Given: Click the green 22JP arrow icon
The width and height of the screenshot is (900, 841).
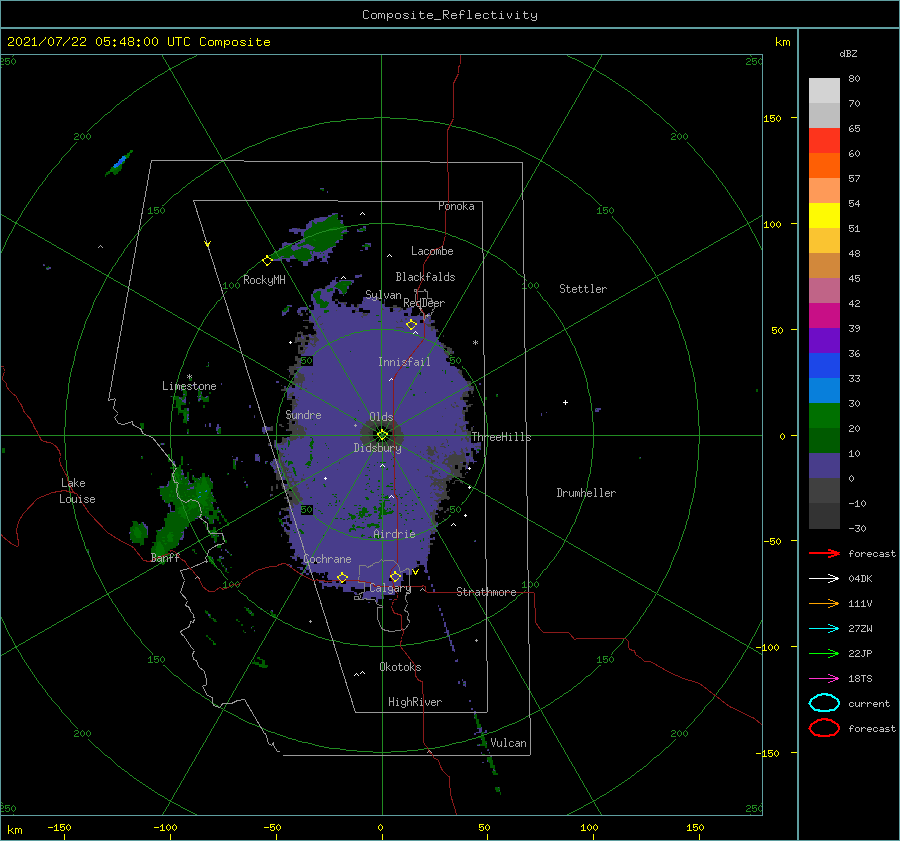Looking at the screenshot, I should pos(824,653).
